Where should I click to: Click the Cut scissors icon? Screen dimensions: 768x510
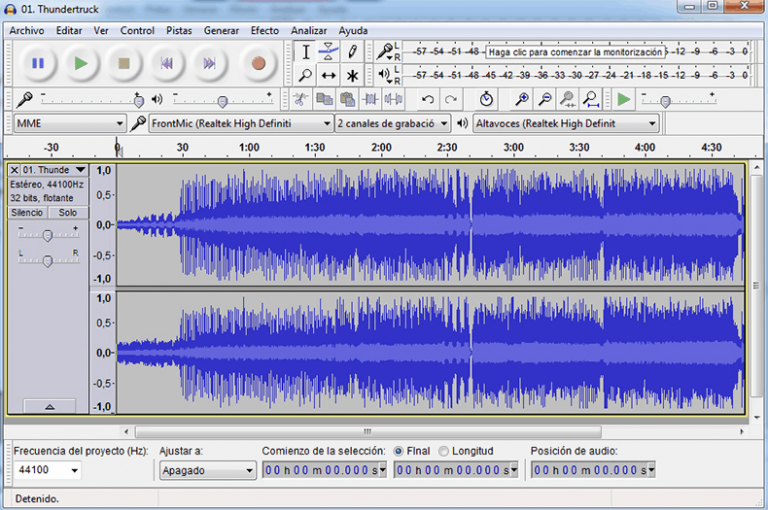click(x=300, y=99)
